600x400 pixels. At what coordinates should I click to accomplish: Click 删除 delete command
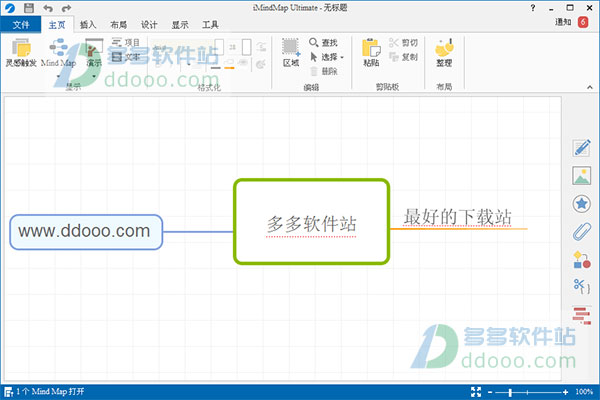323,71
